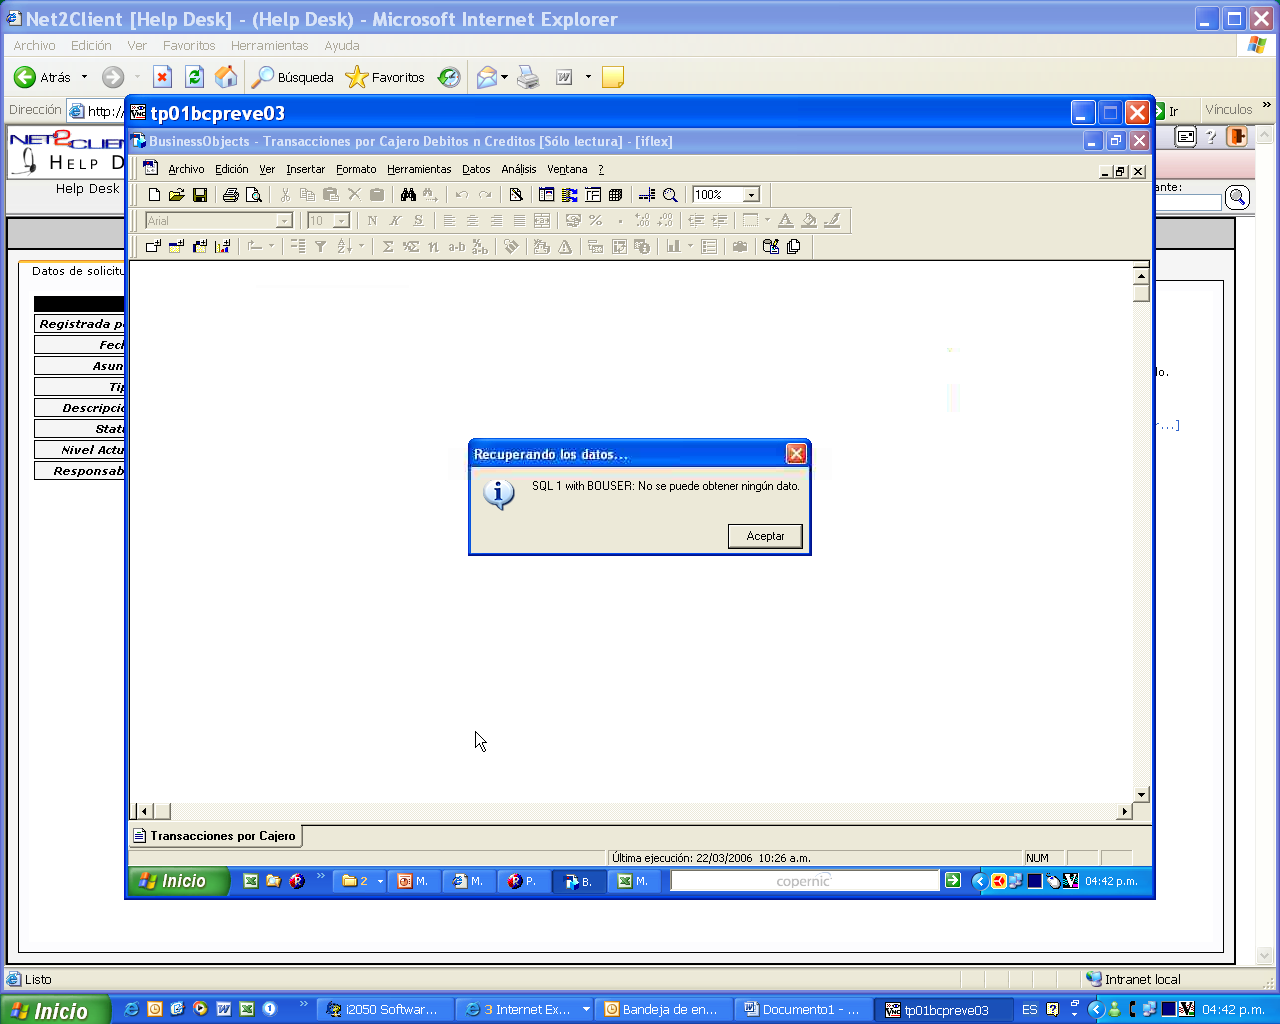Click Favoritos star button in IE toolbar
Screen dimensions: 1280x1024
click(x=385, y=77)
